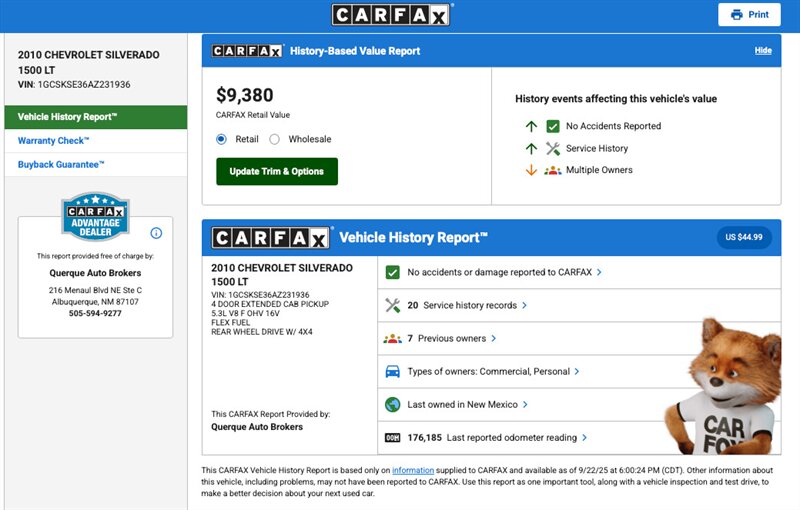Click the tools icon in service history records row
Viewport: 800px width, 510px height.
click(x=392, y=305)
